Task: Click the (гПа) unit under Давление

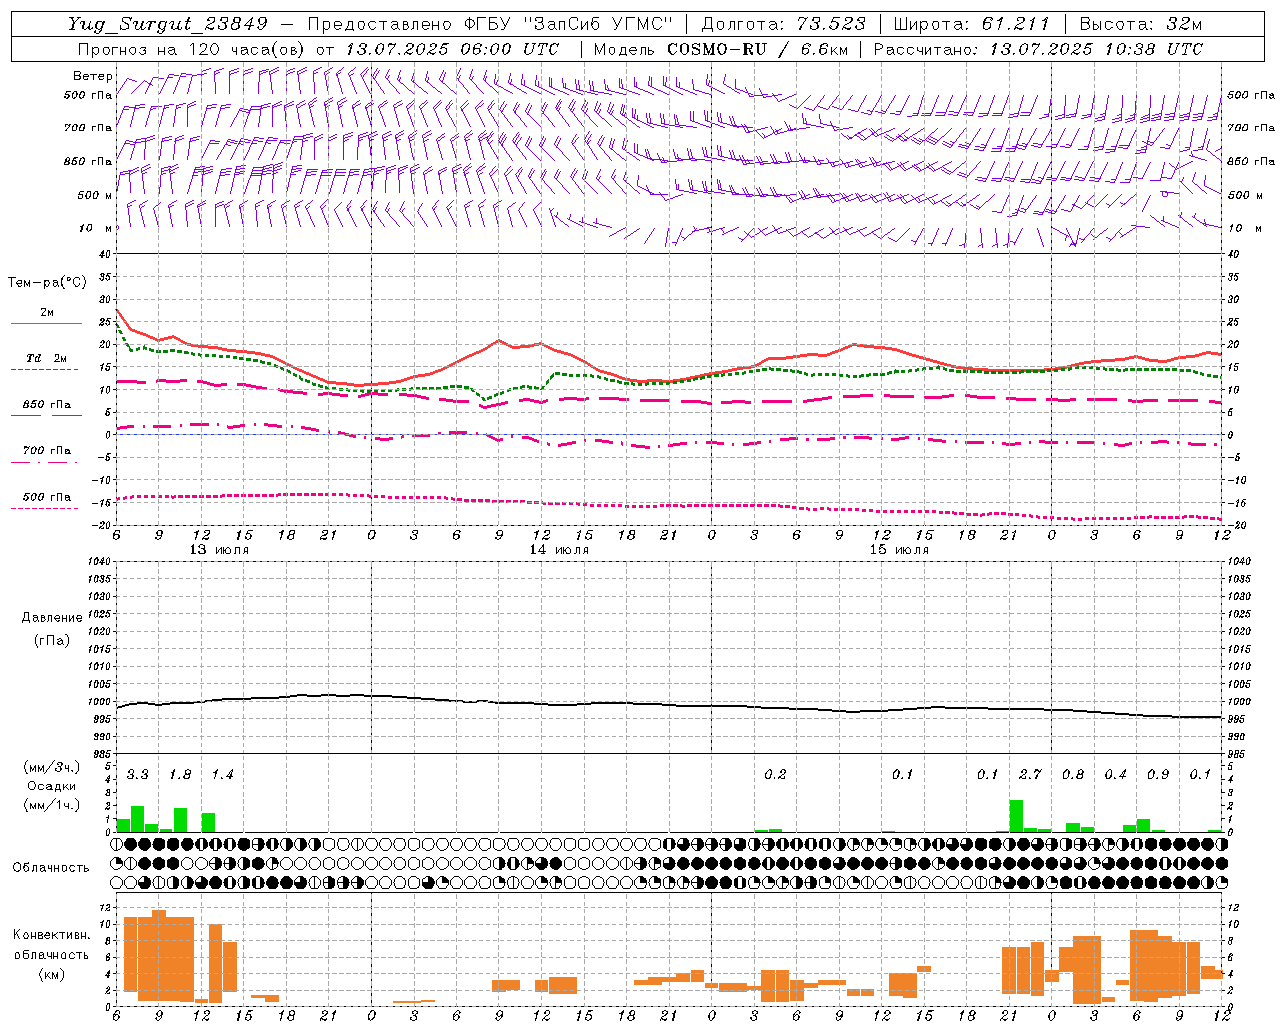Action: point(52,640)
